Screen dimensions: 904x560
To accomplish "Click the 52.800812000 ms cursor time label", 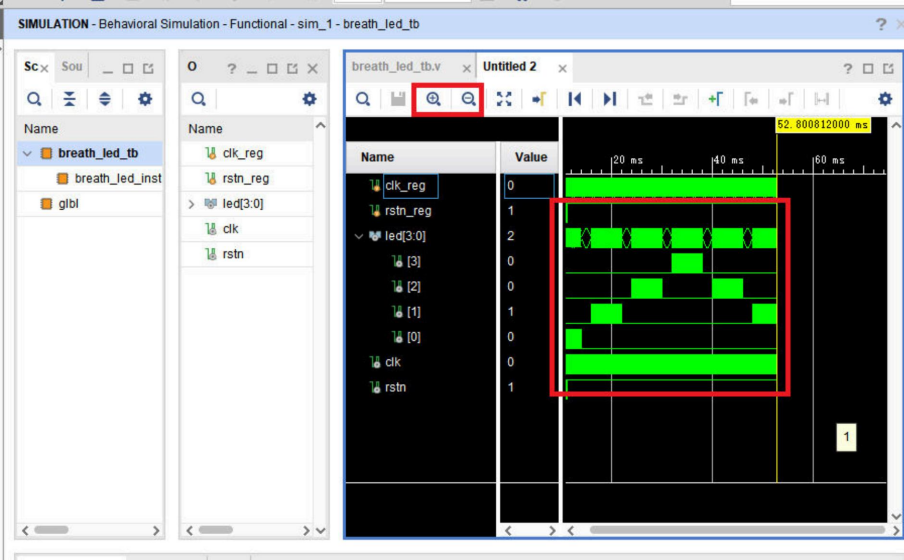I will (x=822, y=125).
